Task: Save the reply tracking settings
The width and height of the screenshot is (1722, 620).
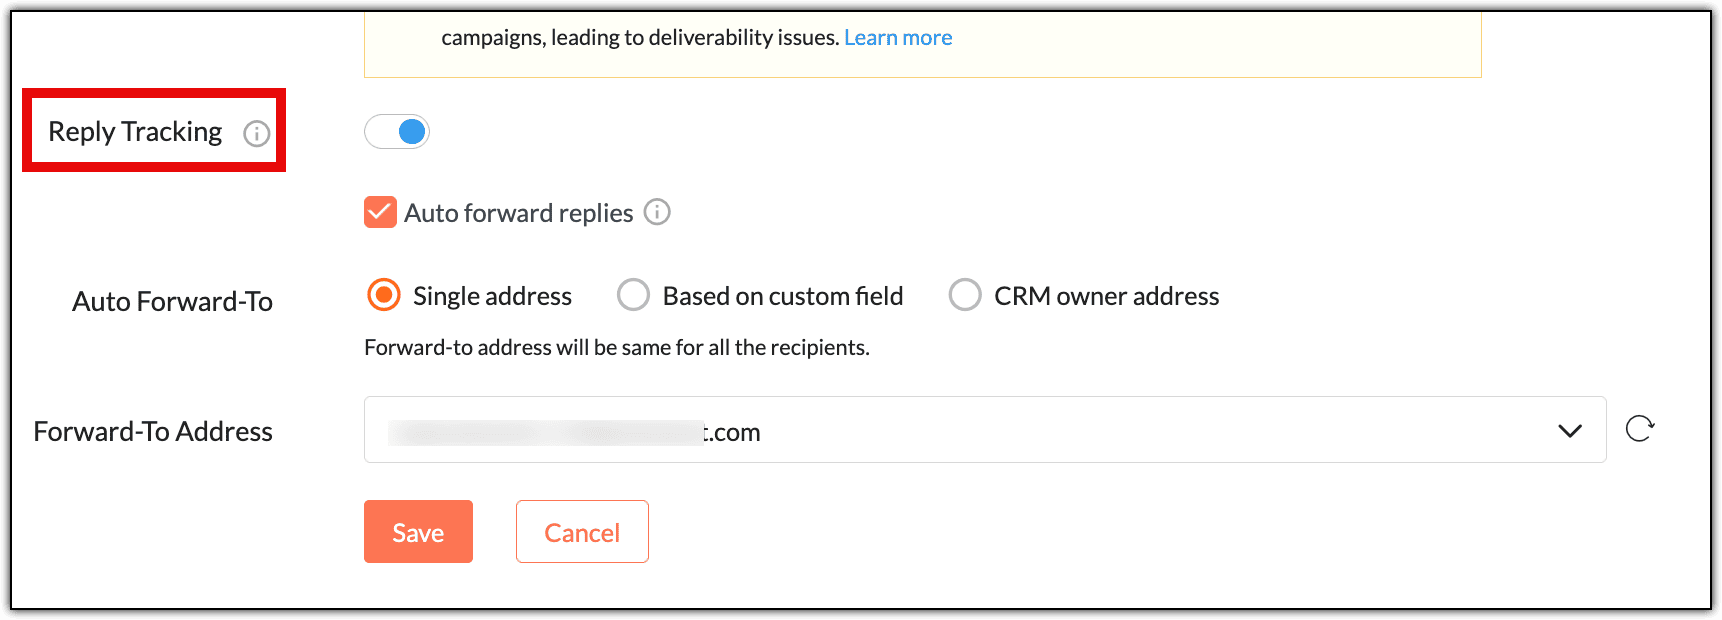Action: [418, 532]
